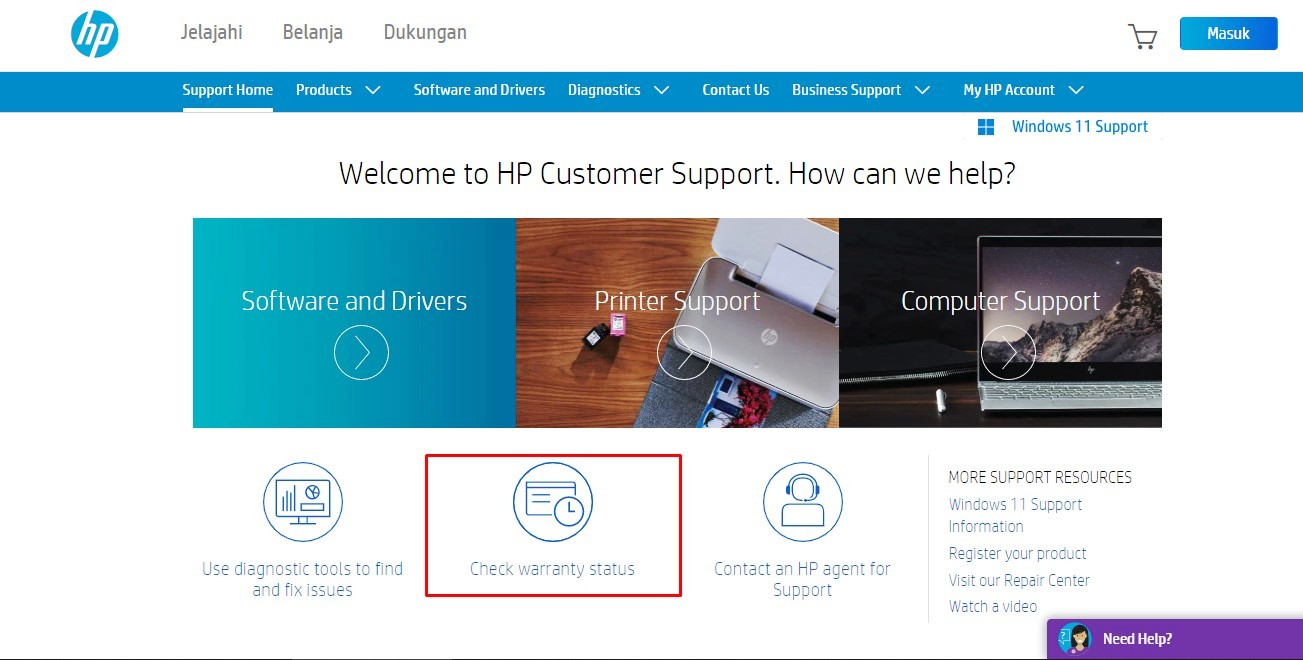Expand the Business Support dropdown
Image resolution: width=1303 pixels, height=660 pixels.
[x=860, y=90]
